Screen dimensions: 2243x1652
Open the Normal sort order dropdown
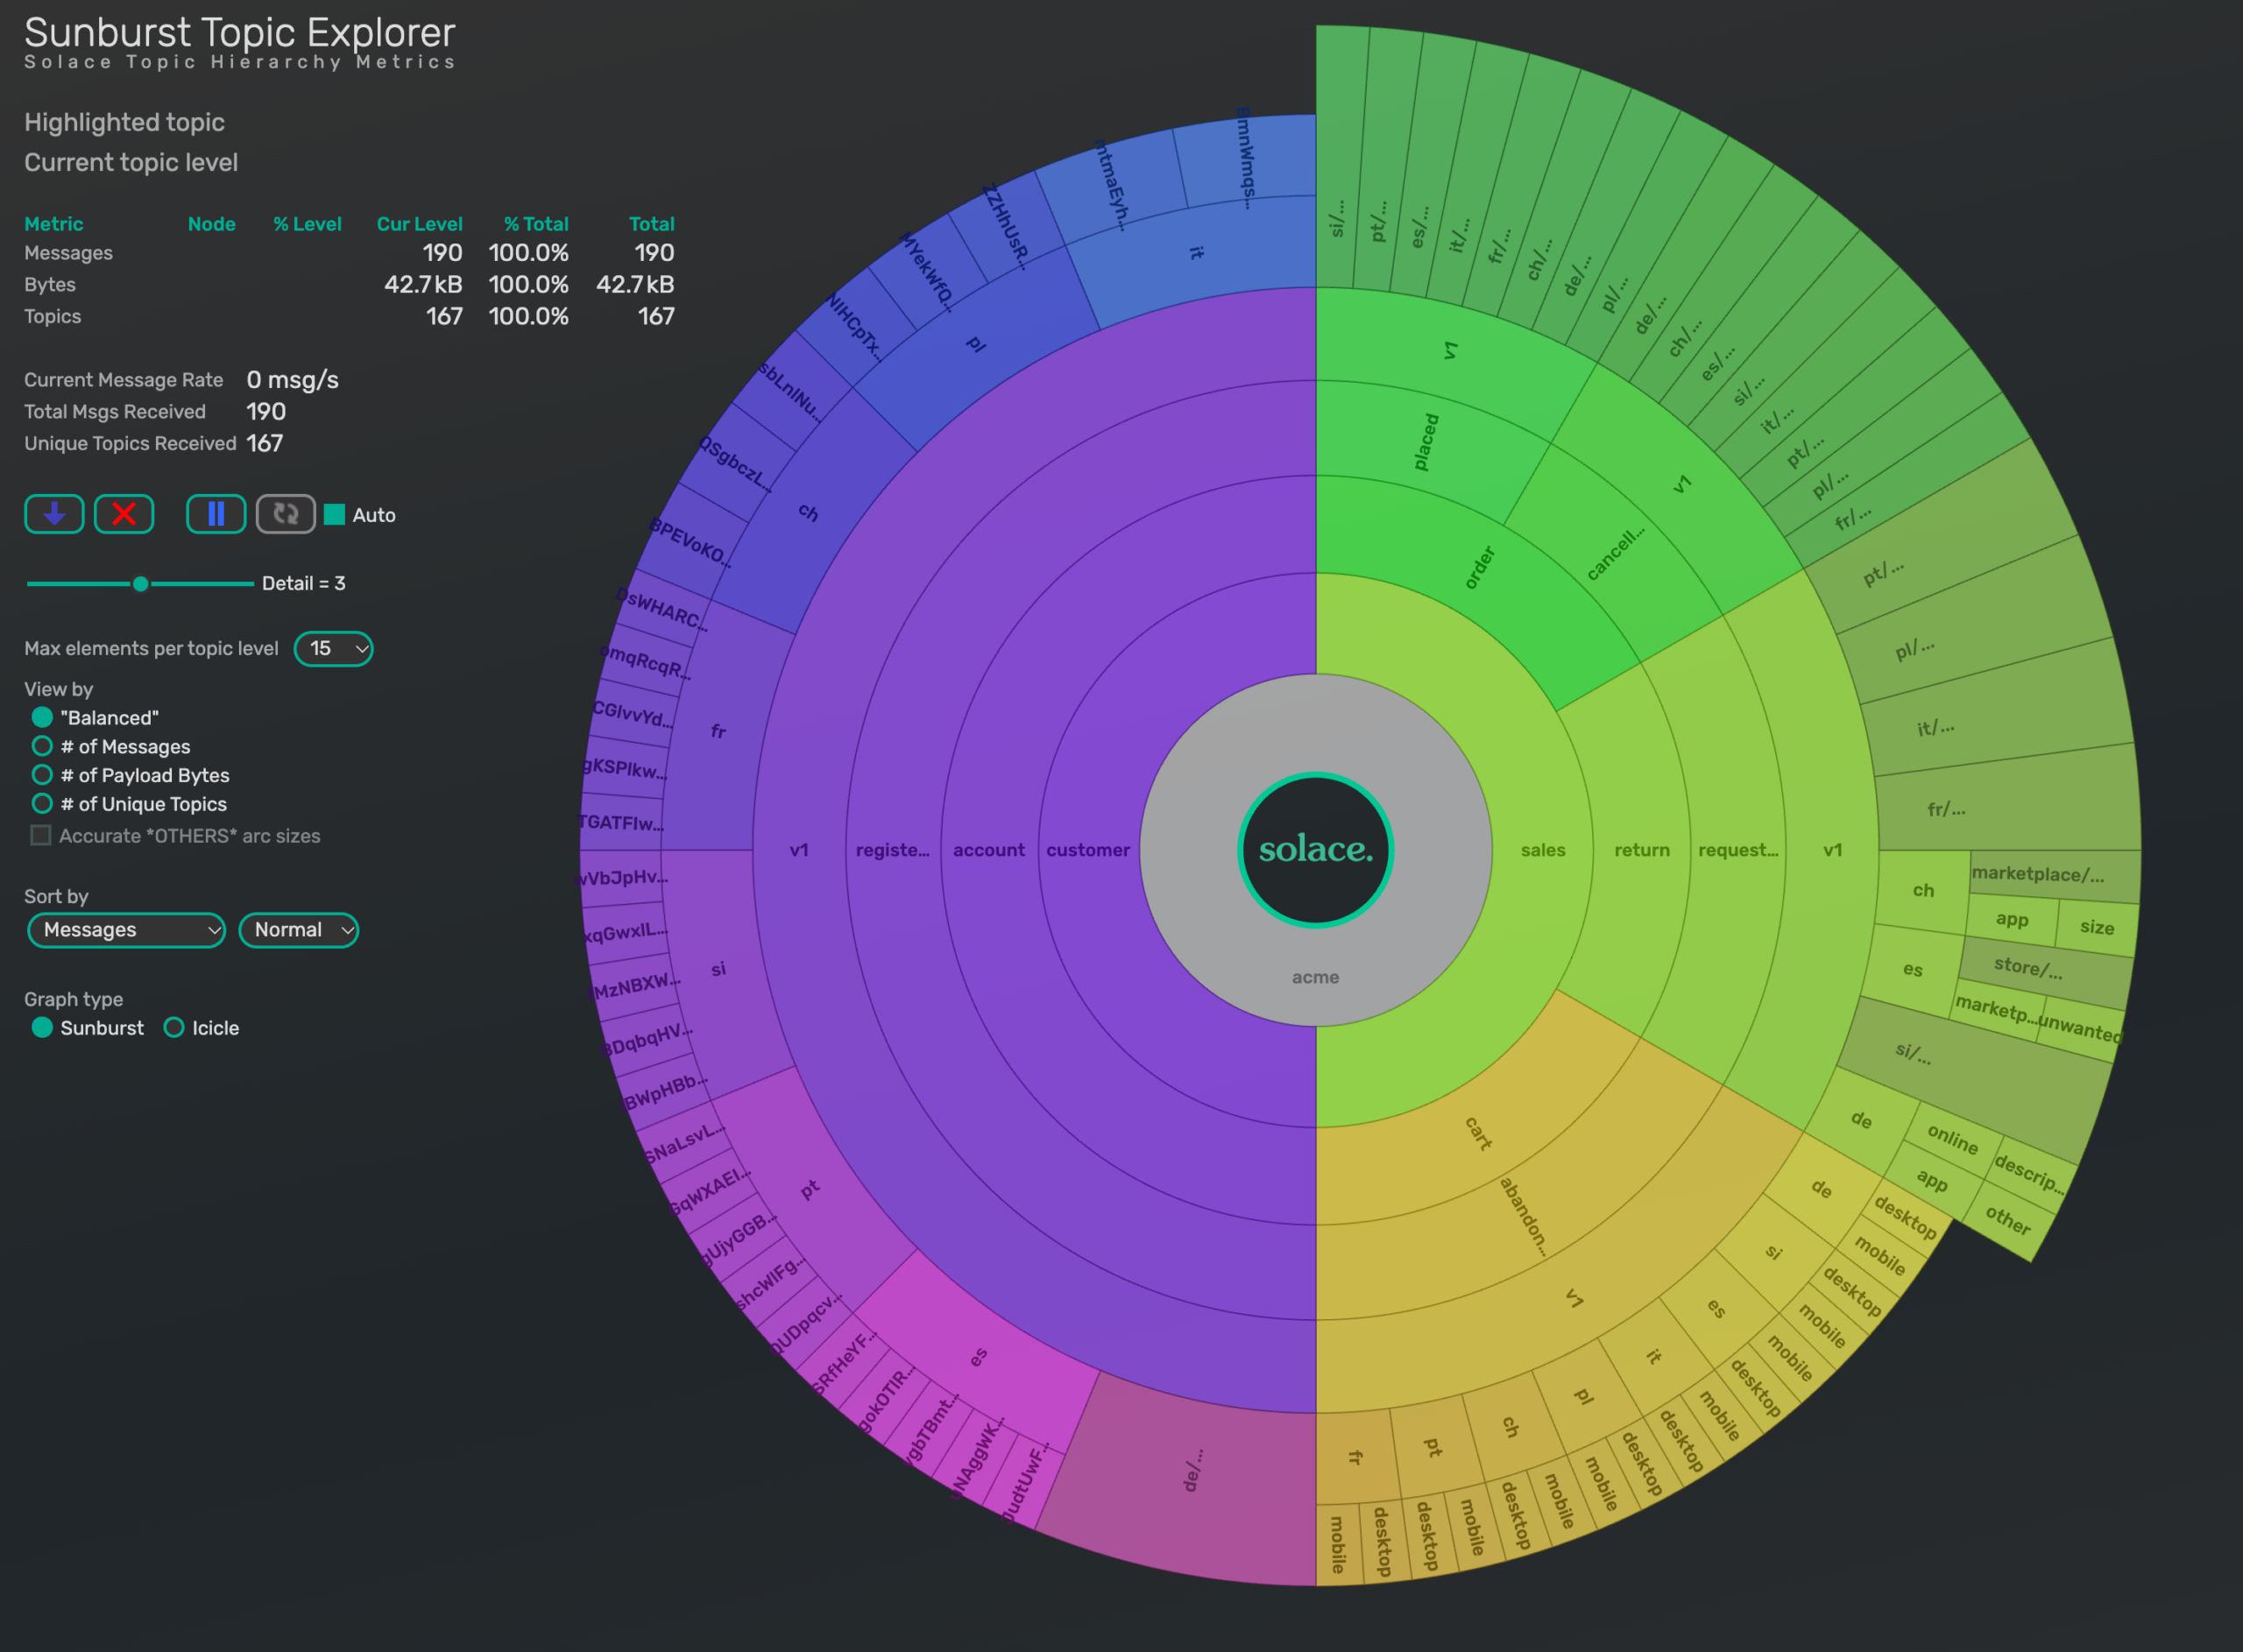[299, 930]
